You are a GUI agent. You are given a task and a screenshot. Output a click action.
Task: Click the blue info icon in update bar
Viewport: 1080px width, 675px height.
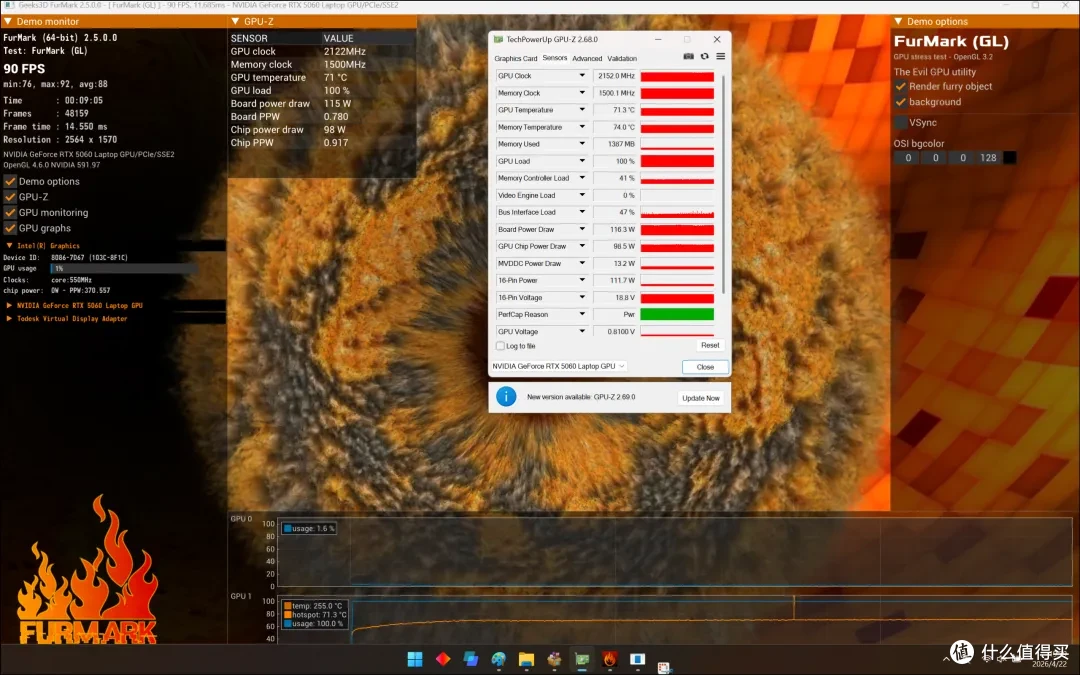pyautogui.click(x=506, y=397)
